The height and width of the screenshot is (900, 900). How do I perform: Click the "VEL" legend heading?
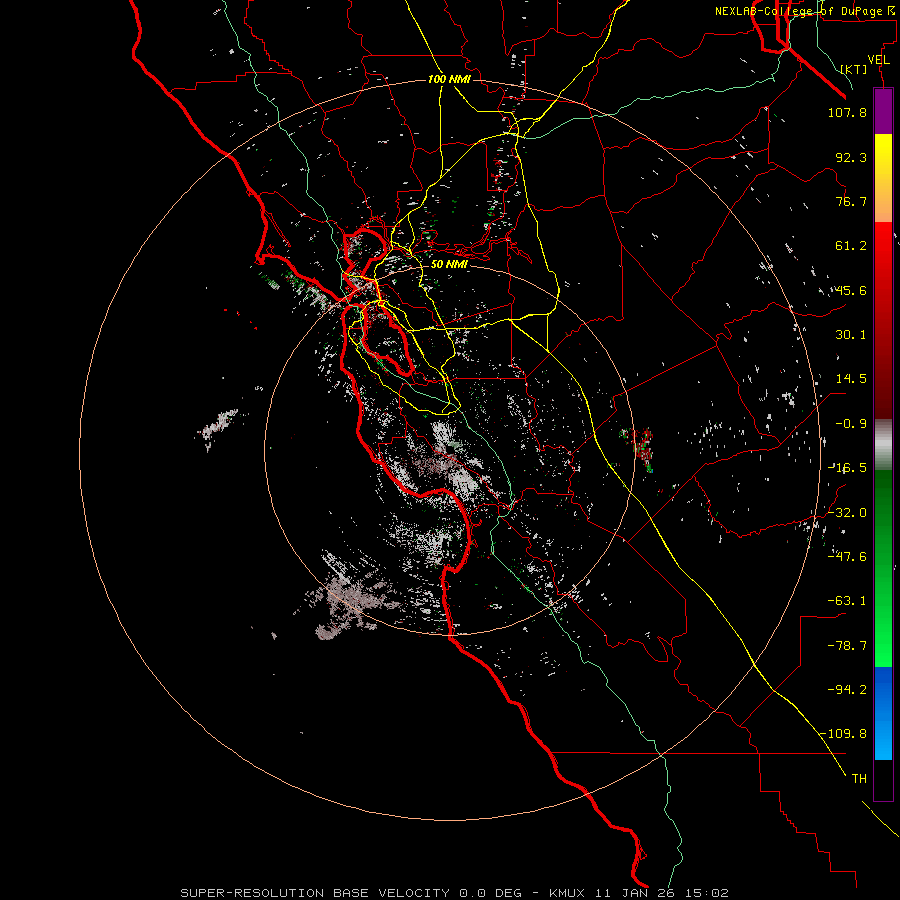click(878, 60)
